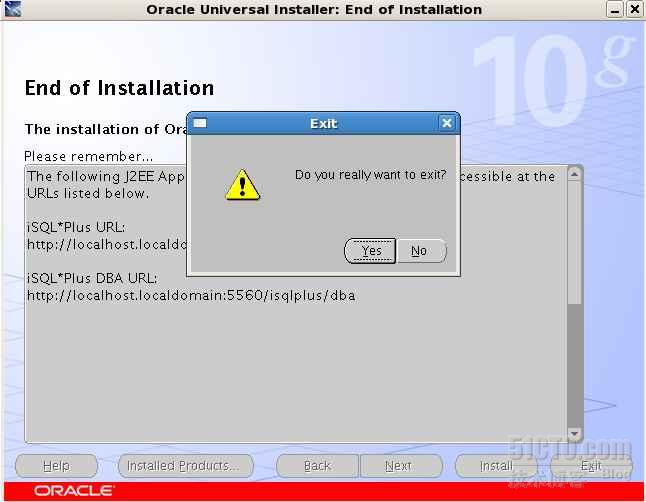This screenshot has height=502, width=646.
Task: Click the scroll up arrow in the notes pane
Action: pyautogui.click(x=574, y=175)
